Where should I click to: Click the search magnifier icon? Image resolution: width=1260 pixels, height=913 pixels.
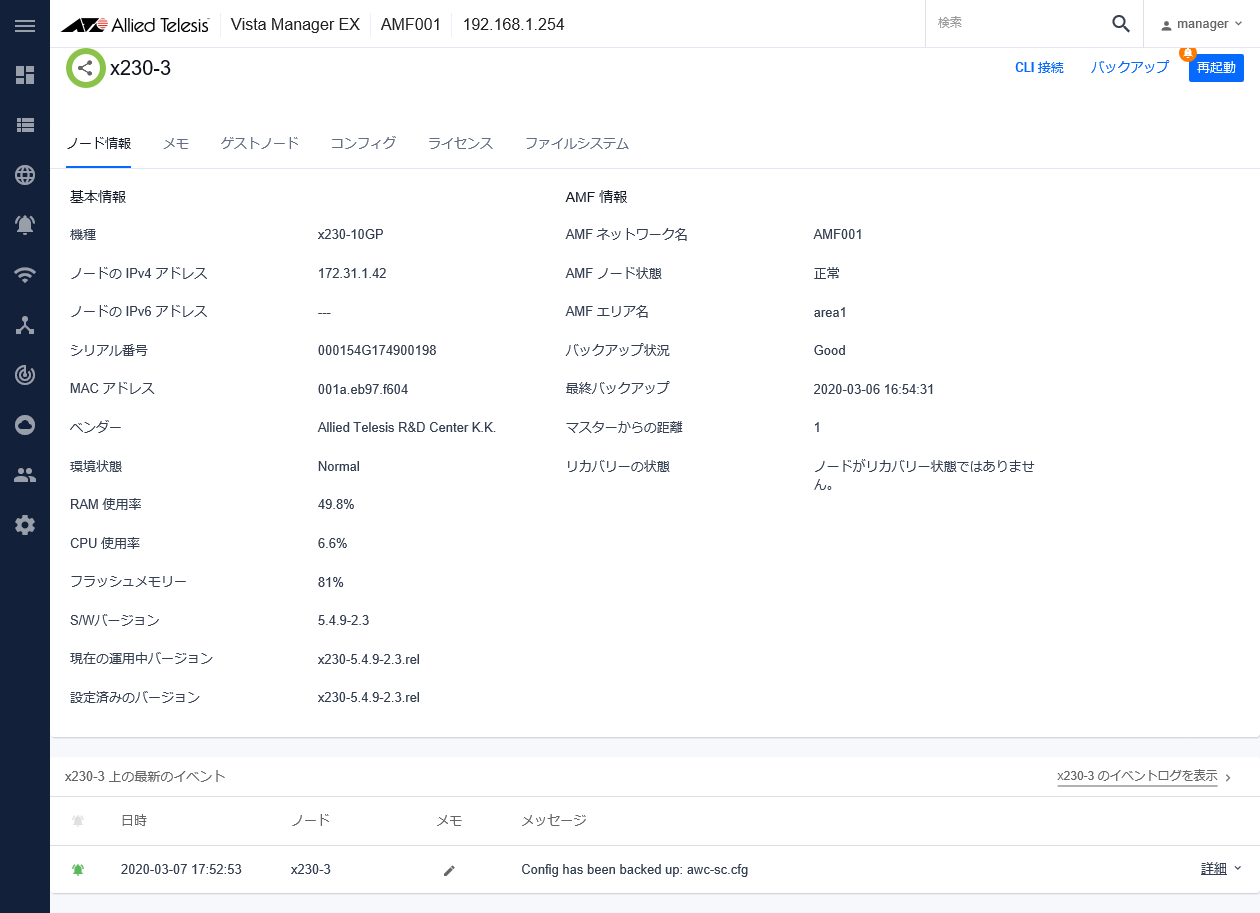click(x=1120, y=23)
